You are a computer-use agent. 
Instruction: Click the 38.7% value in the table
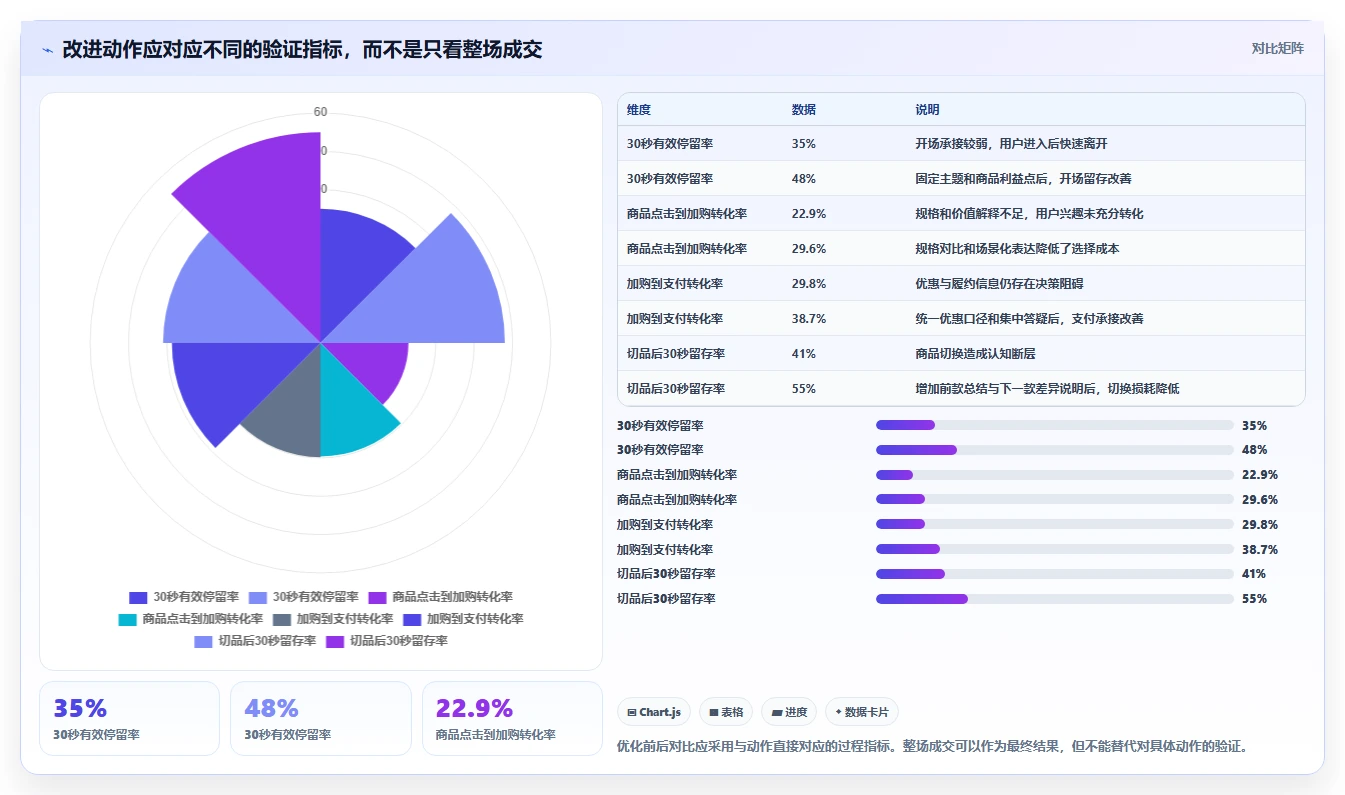[x=808, y=319]
